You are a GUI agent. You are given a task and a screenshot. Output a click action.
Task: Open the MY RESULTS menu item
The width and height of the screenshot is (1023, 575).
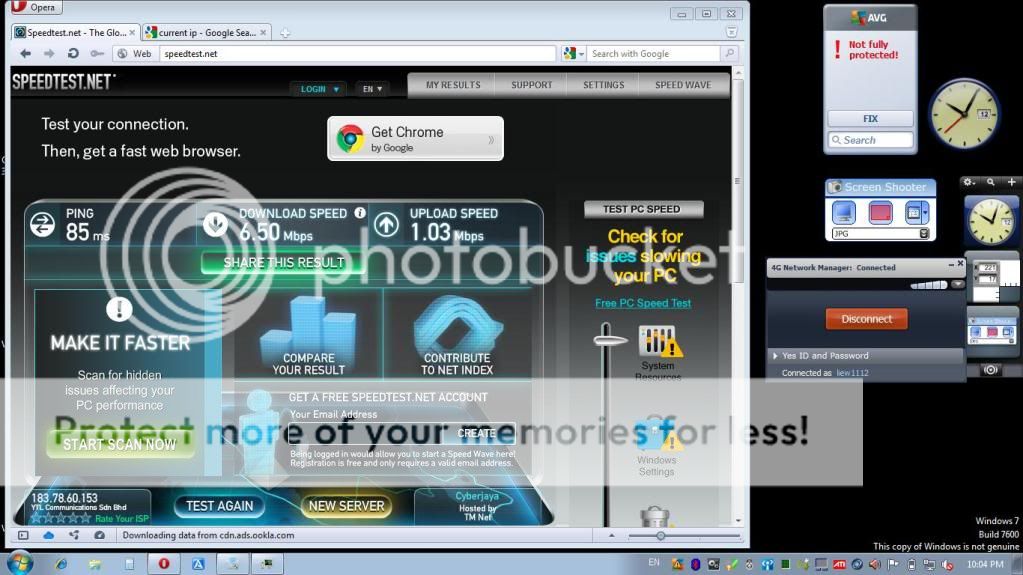453,86
